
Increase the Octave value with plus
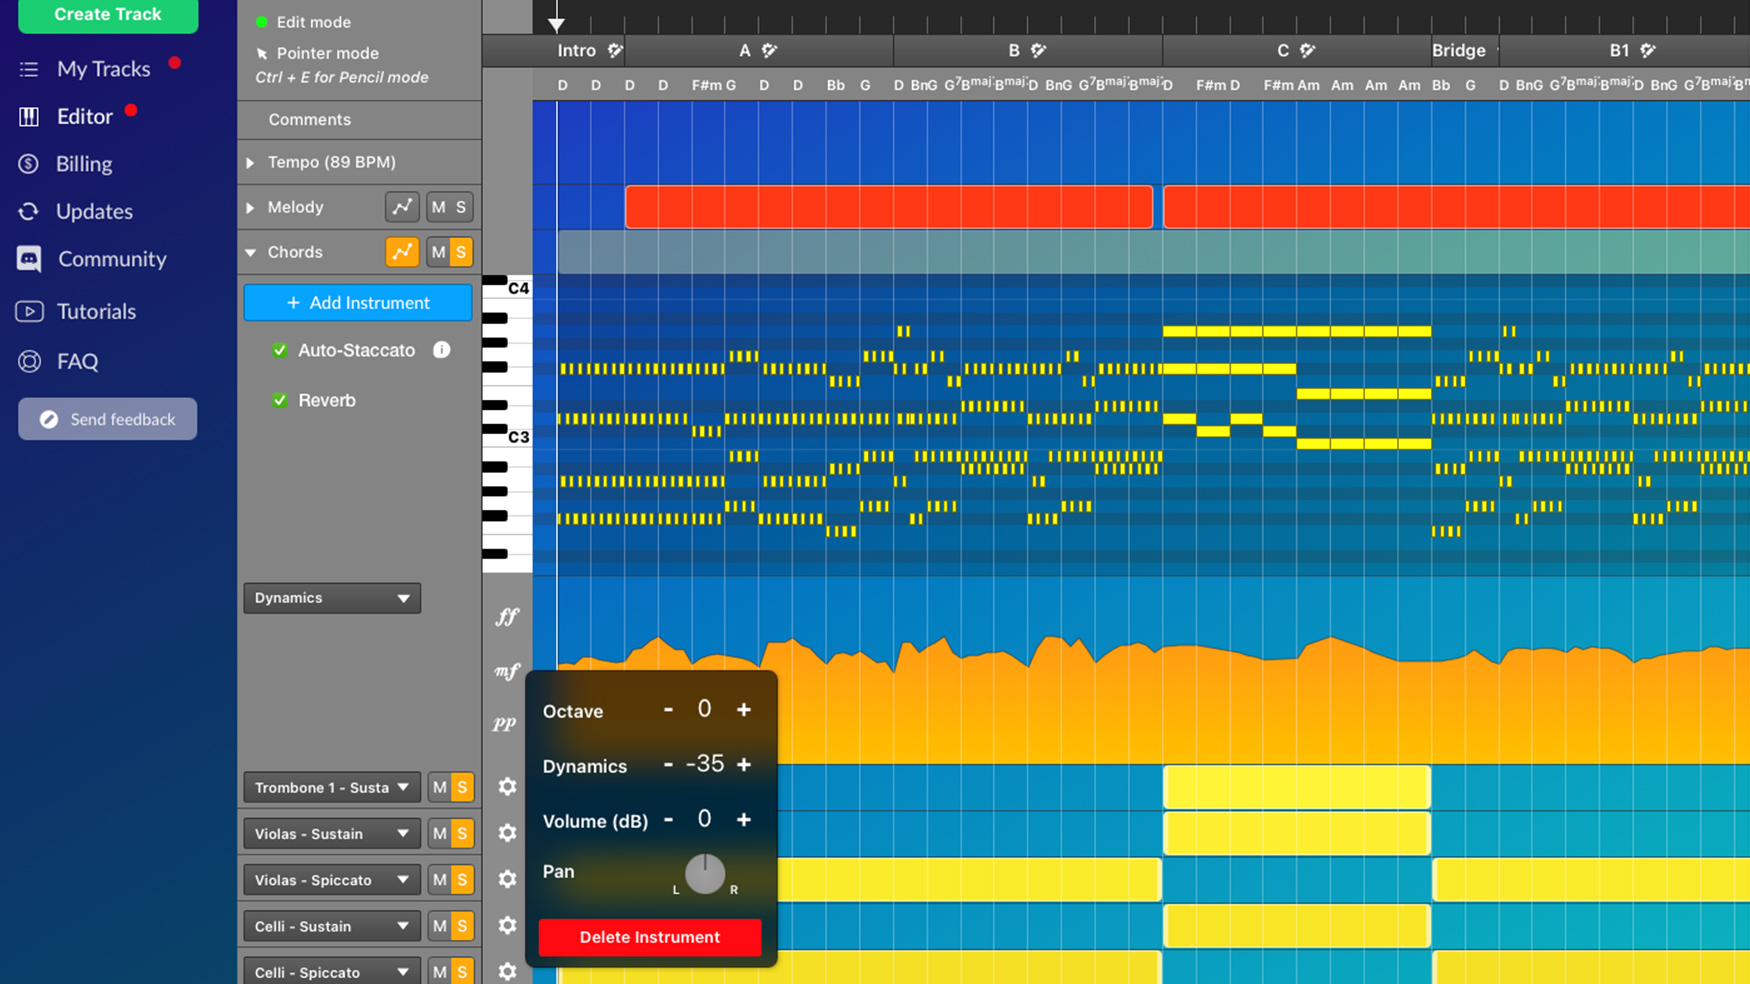744,710
